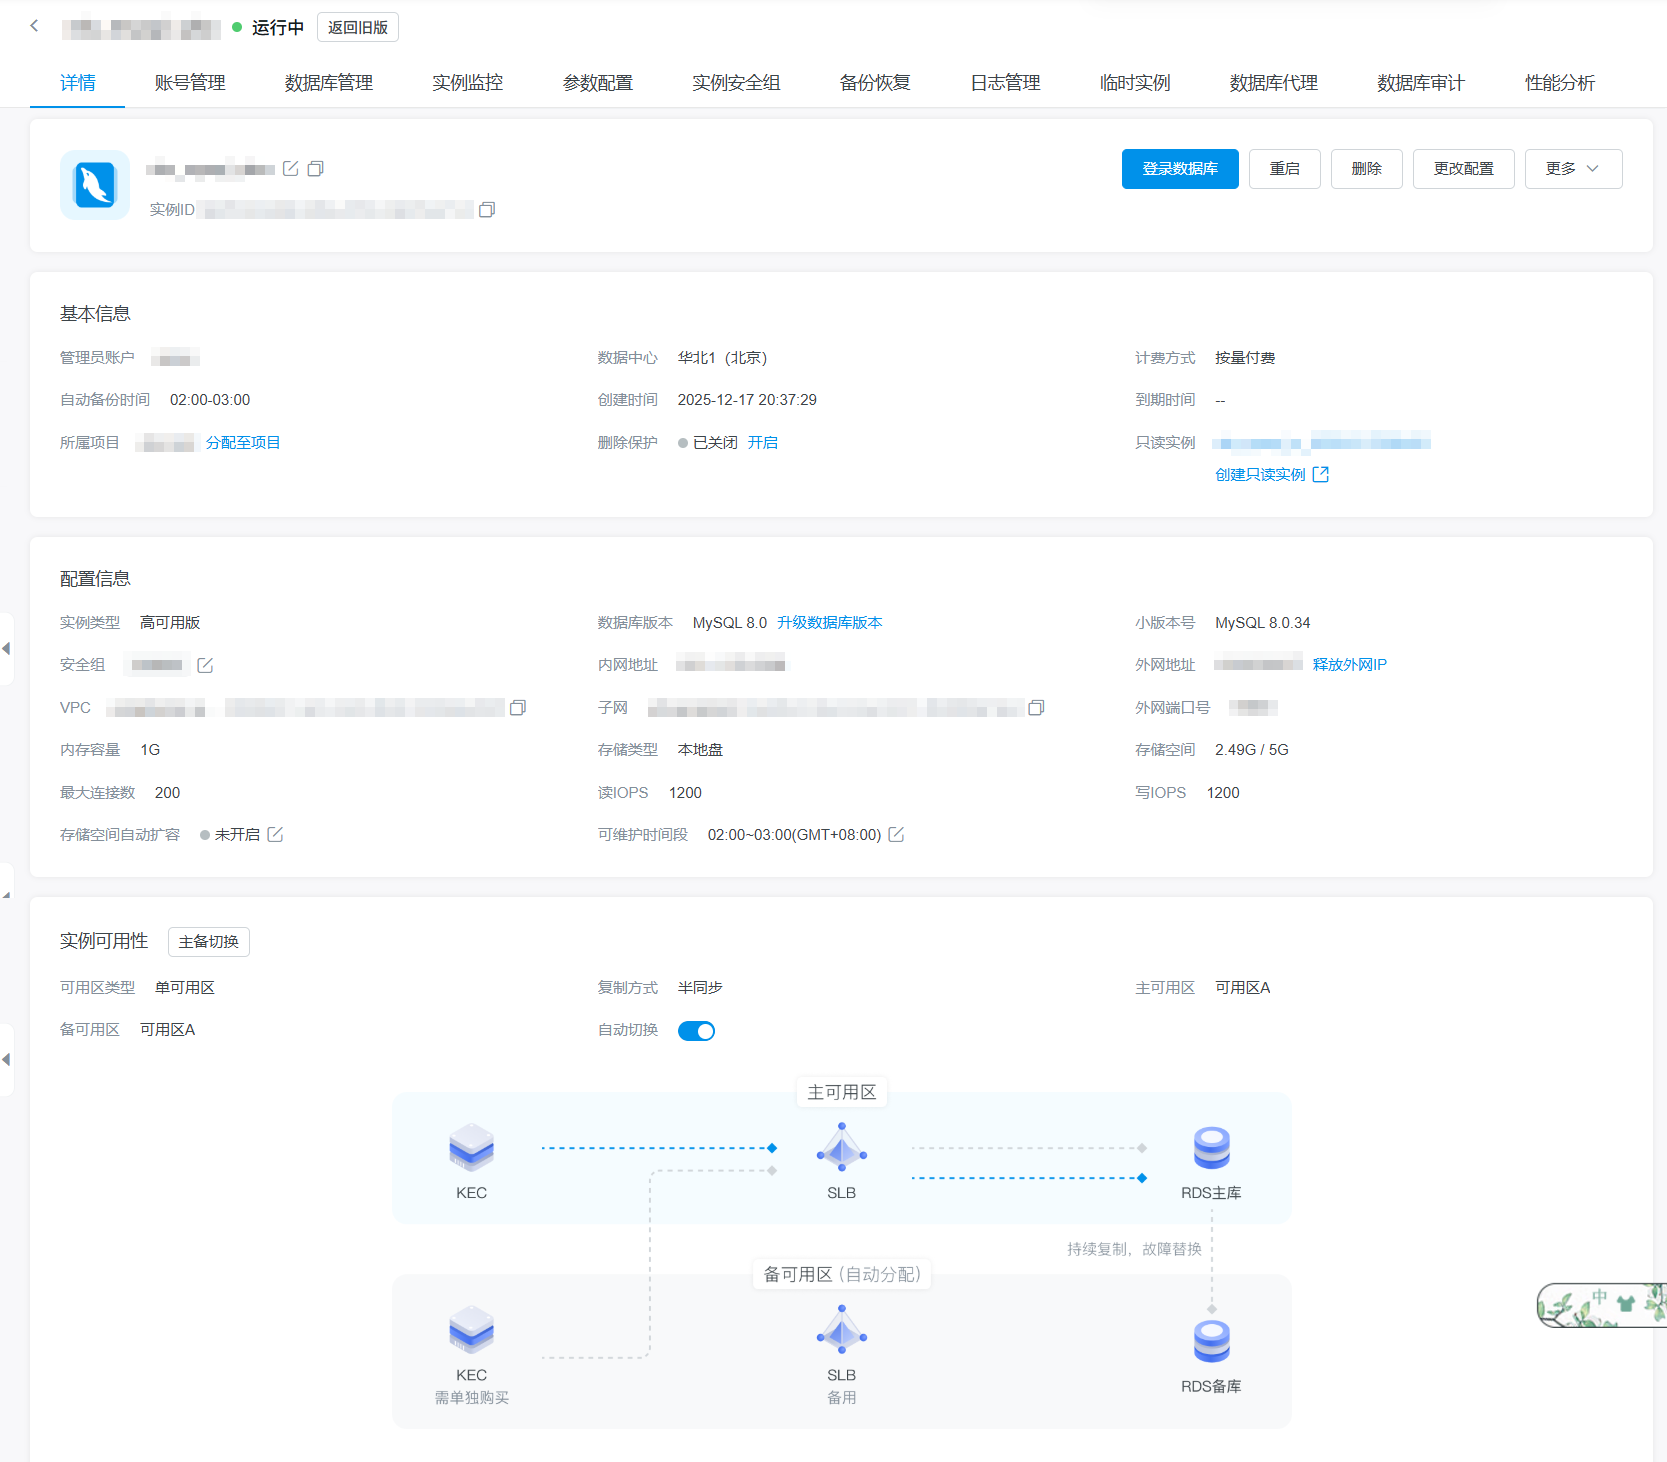Copy the subnet (子网) value
The width and height of the screenshot is (1667, 1462).
pos(1036,708)
